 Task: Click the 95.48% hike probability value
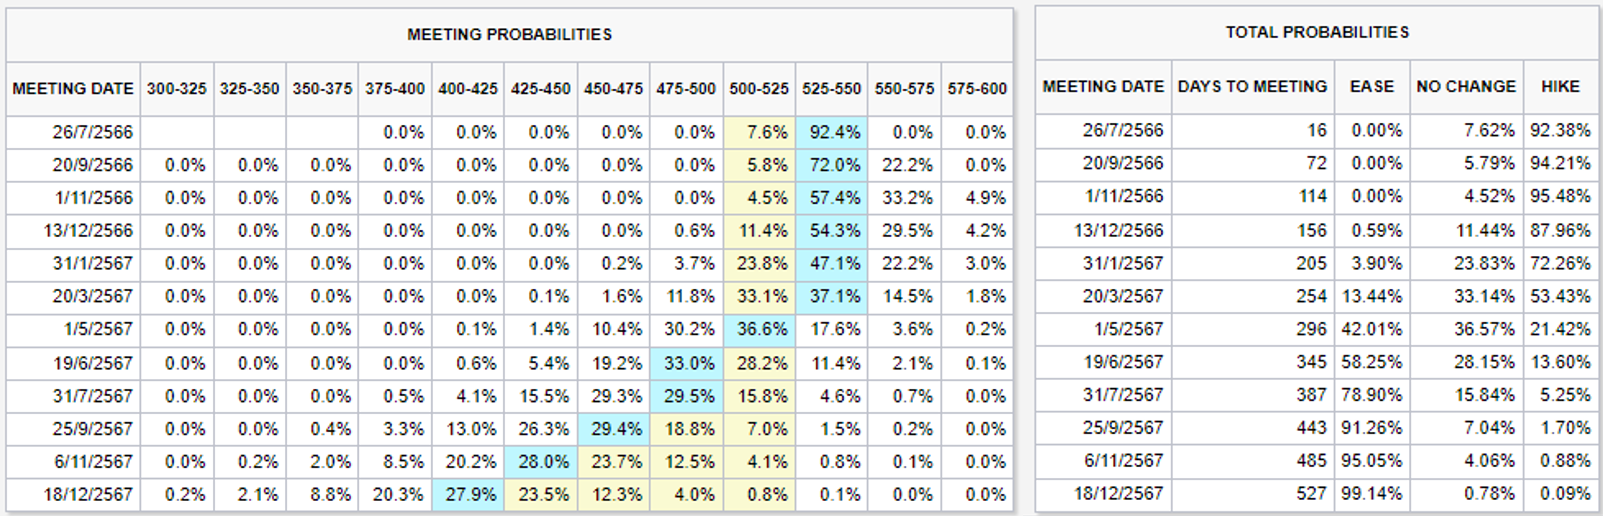pos(1560,196)
